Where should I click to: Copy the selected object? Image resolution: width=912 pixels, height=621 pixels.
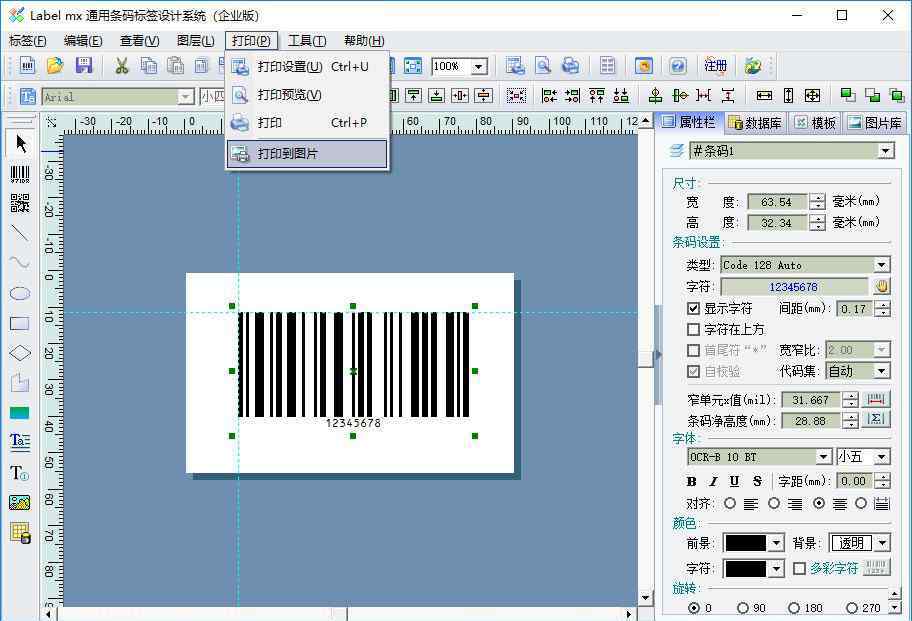click(149, 66)
